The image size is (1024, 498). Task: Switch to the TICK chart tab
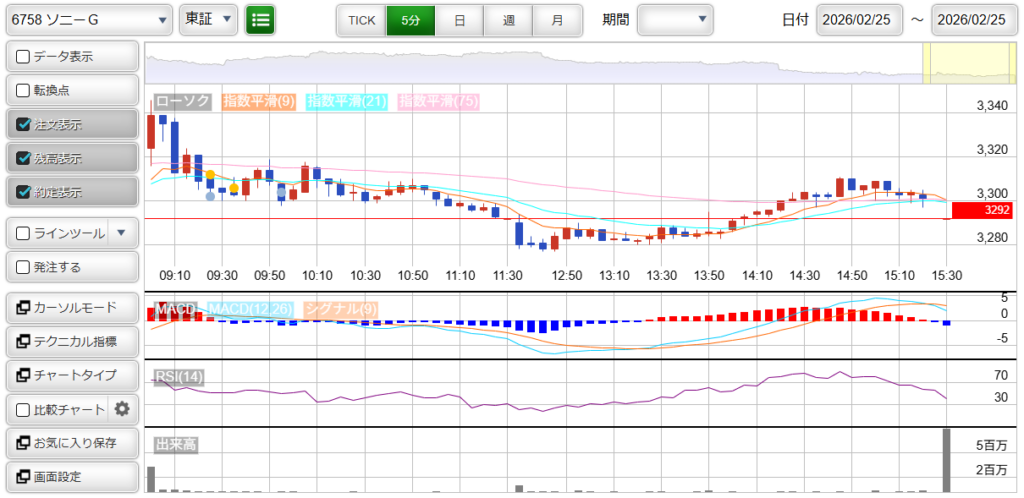point(360,19)
